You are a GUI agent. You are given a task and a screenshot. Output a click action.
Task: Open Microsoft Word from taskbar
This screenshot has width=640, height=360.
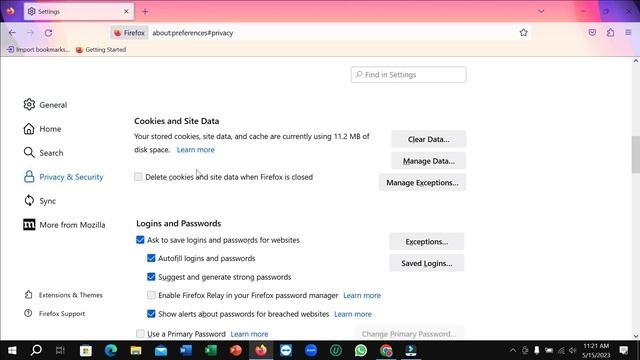(x=186, y=350)
